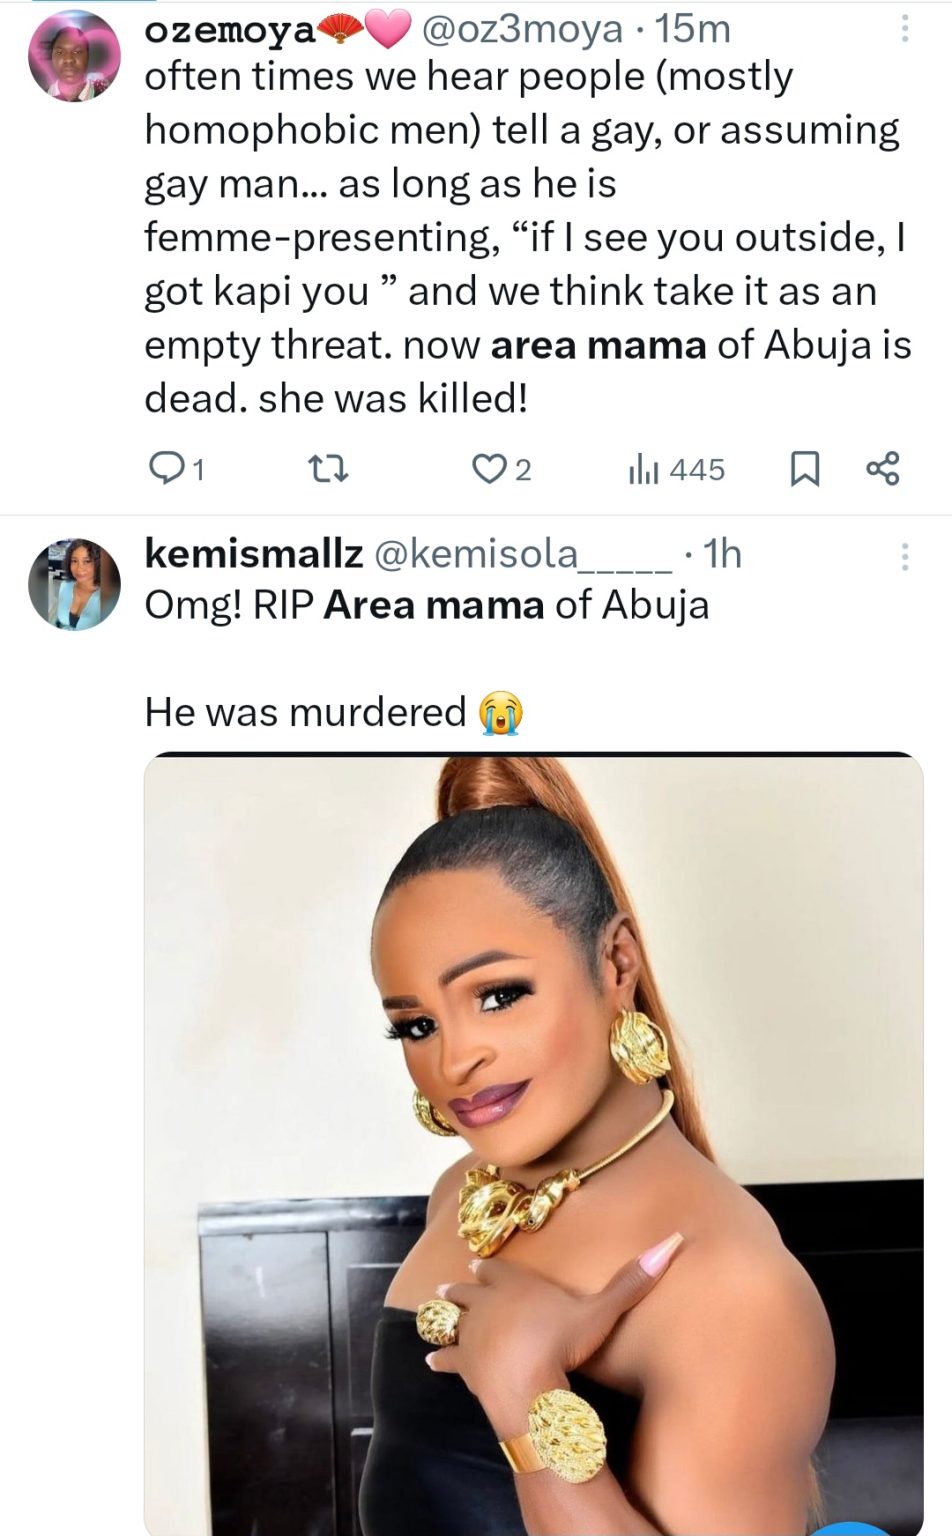View analytics showing 445 views

676,469
